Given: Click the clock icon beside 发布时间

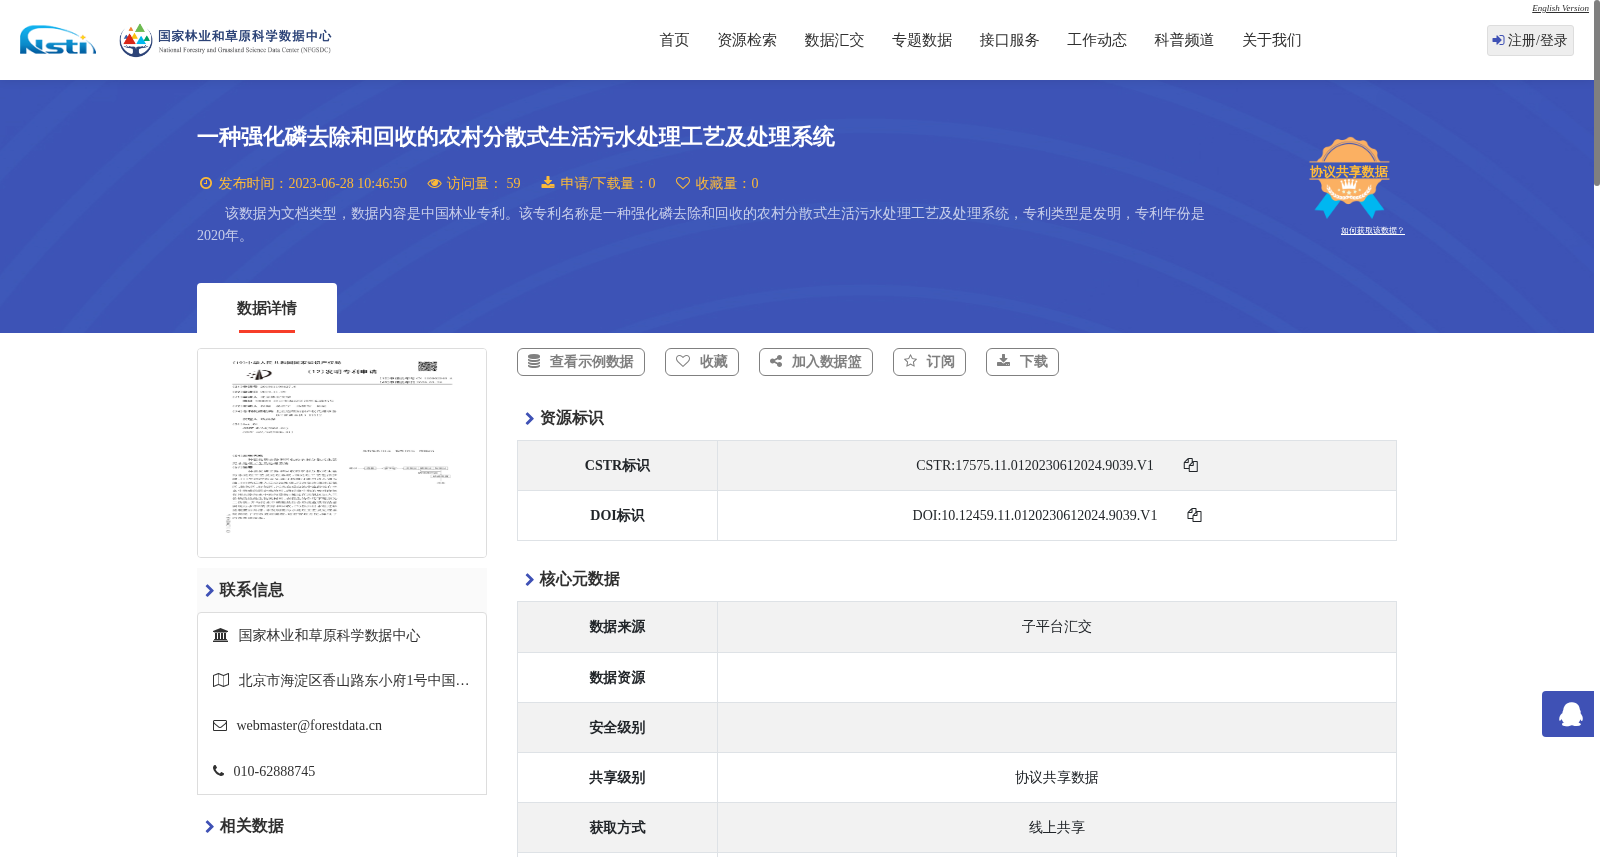Looking at the screenshot, I should (x=206, y=183).
